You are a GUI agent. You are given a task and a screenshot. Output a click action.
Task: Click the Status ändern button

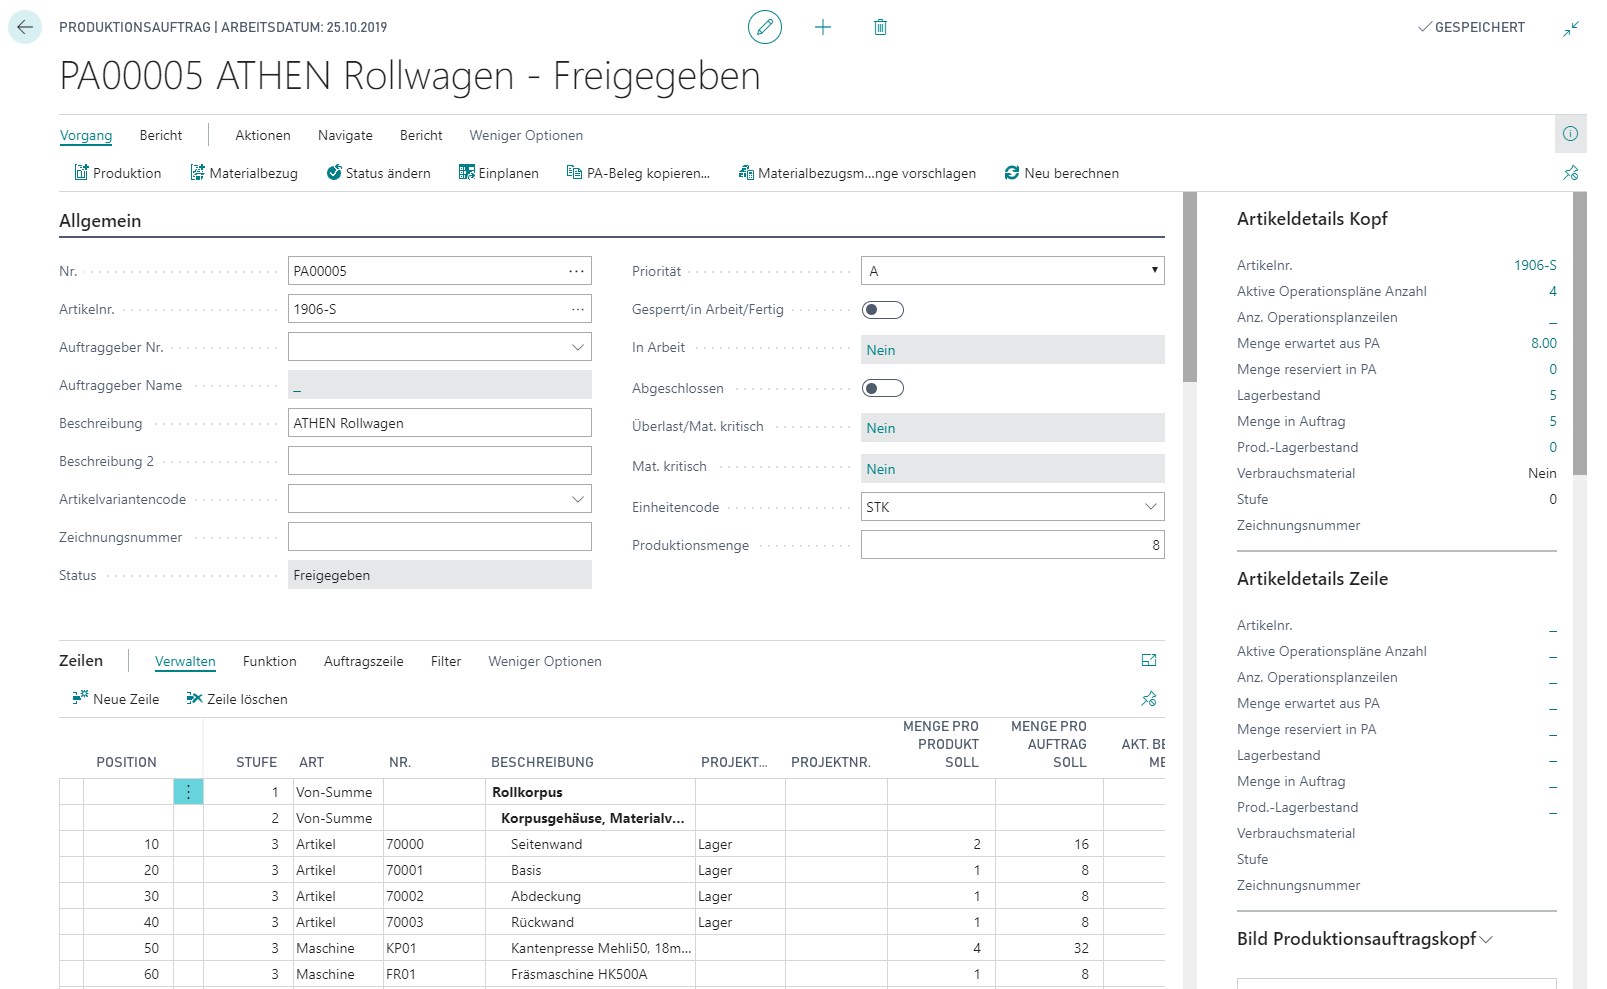pyautogui.click(x=378, y=173)
